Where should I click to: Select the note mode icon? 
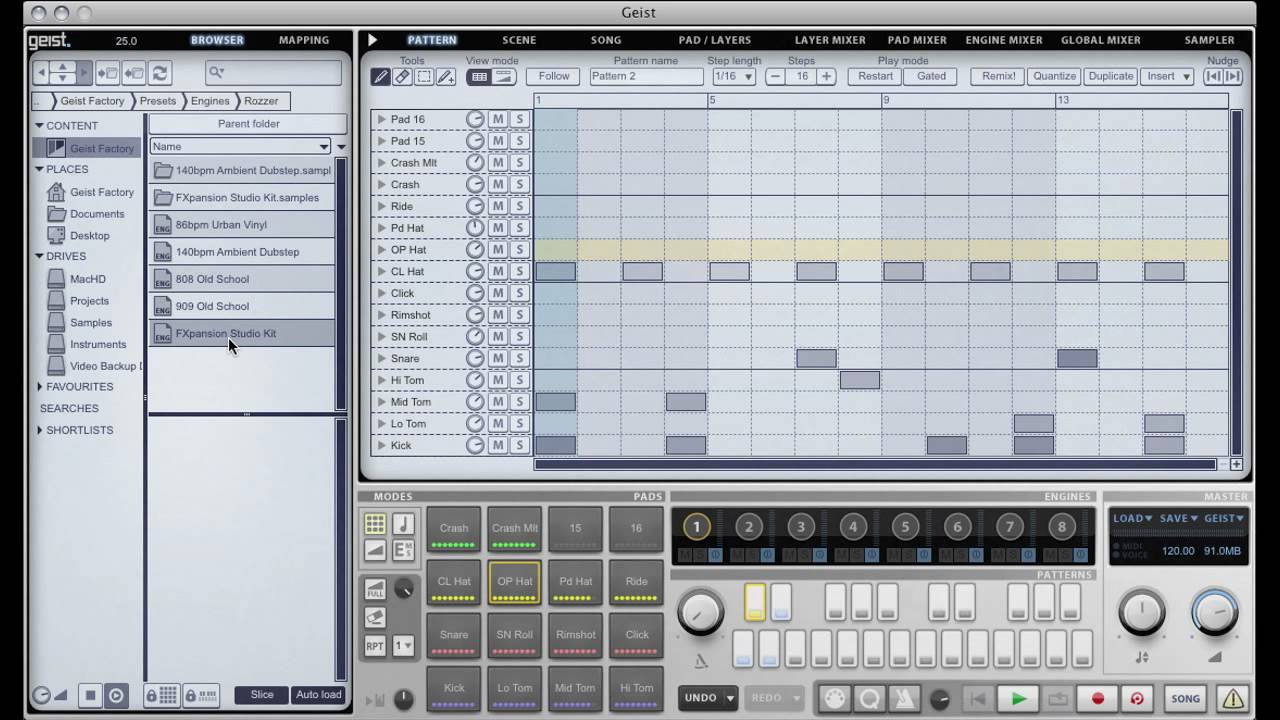403,524
